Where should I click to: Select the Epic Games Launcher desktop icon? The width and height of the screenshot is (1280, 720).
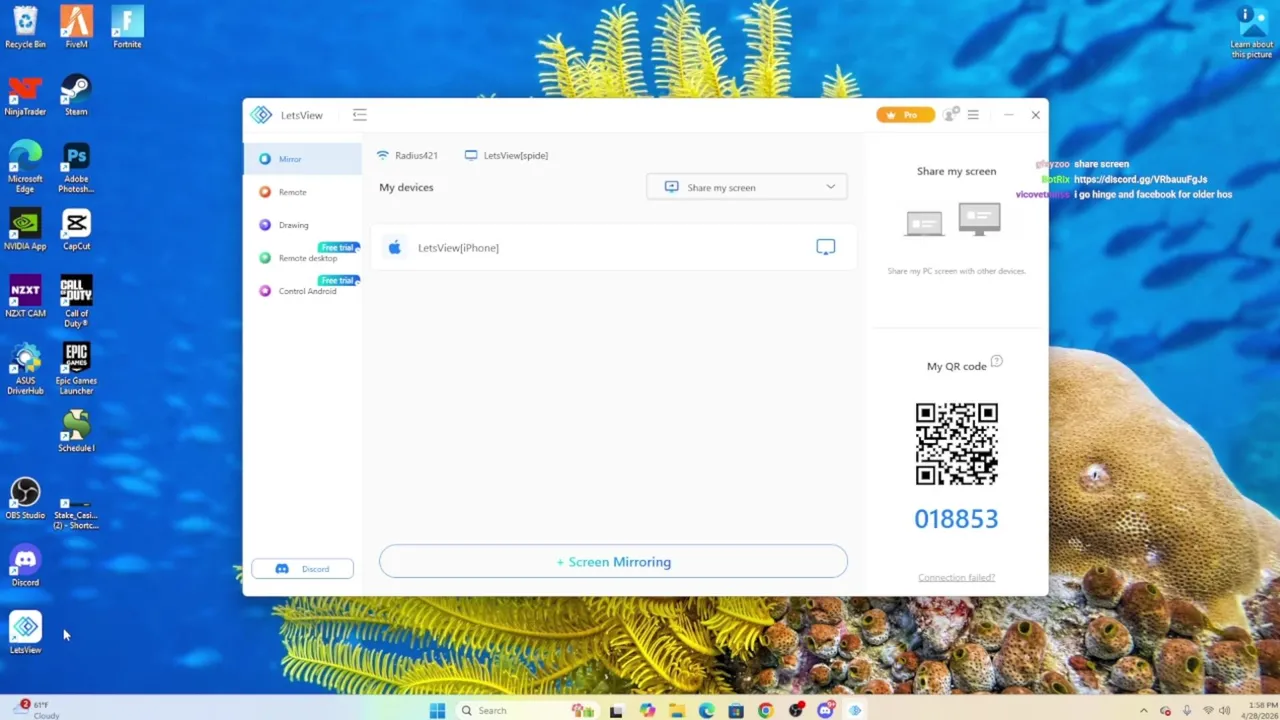pyautogui.click(x=76, y=368)
